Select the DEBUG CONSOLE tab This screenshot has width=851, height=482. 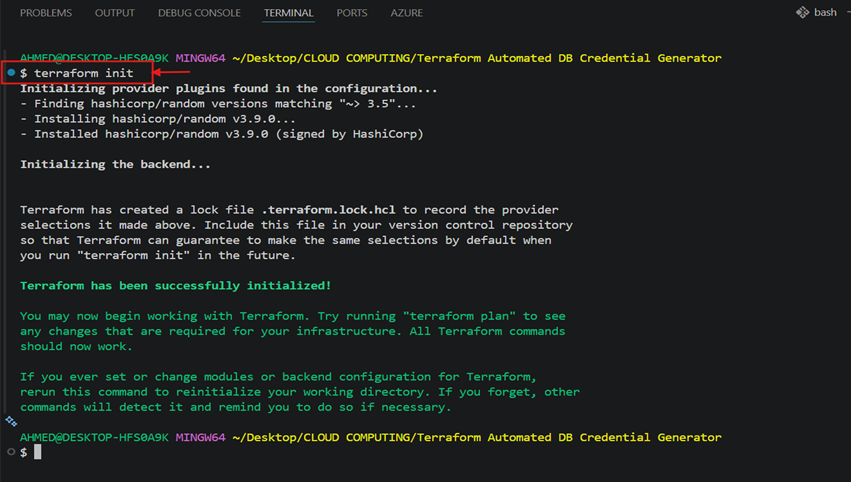coord(199,13)
